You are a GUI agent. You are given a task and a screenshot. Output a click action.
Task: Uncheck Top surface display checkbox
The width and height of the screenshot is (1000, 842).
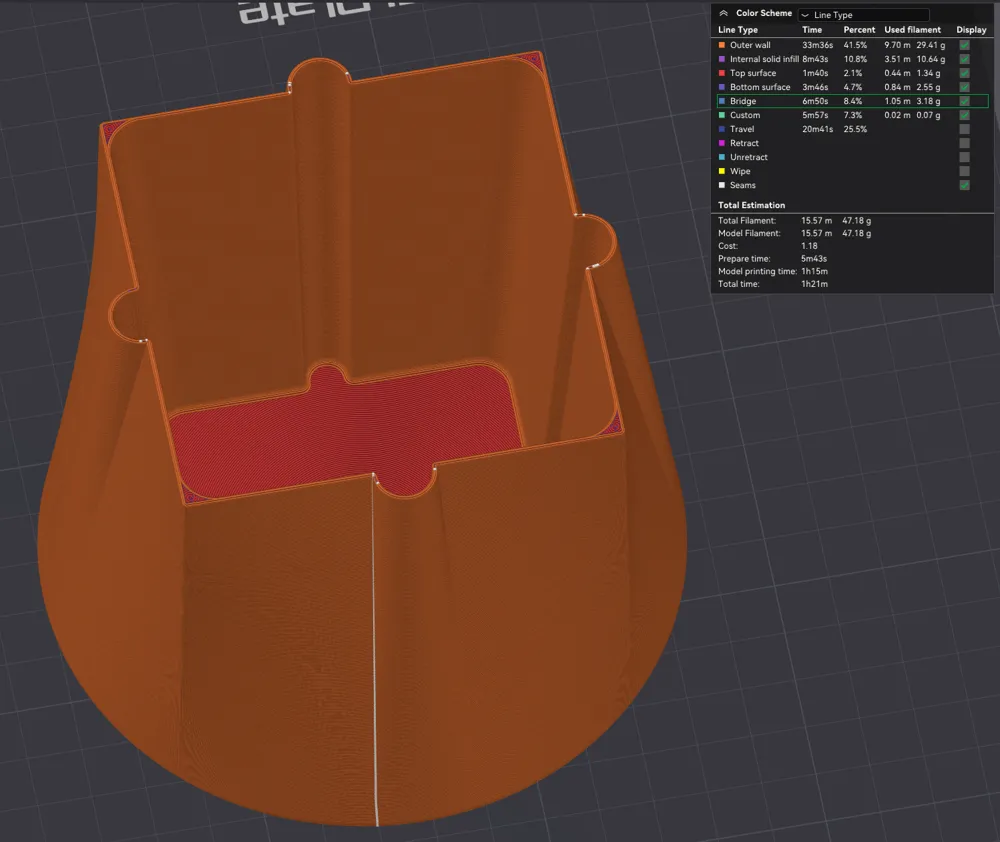tap(964, 73)
